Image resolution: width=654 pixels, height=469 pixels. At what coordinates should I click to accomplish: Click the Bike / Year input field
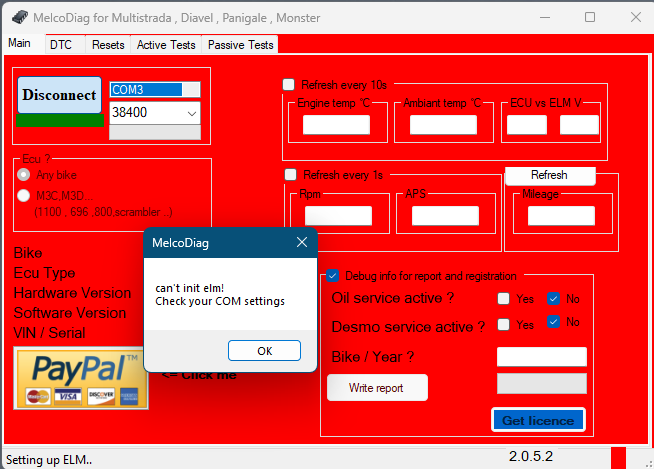pyautogui.click(x=541, y=357)
